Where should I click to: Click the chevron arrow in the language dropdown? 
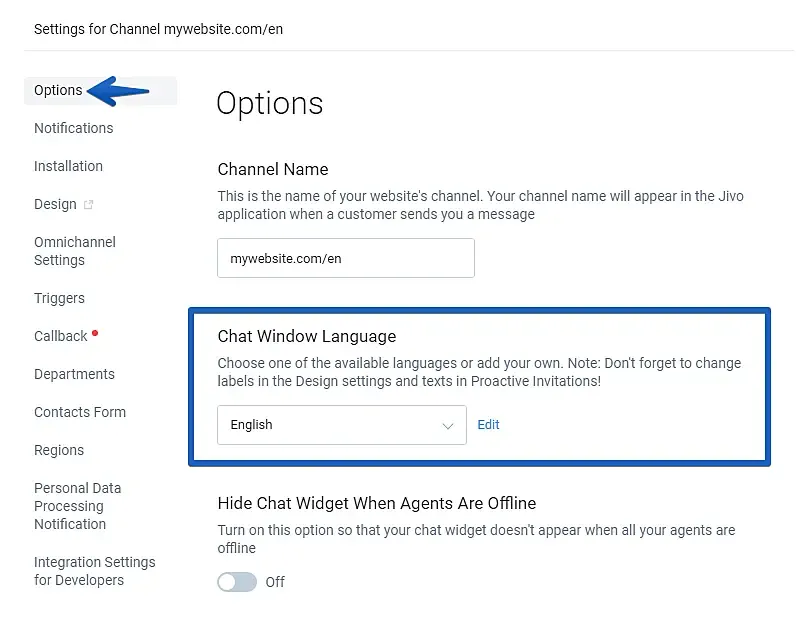click(x=448, y=426)
